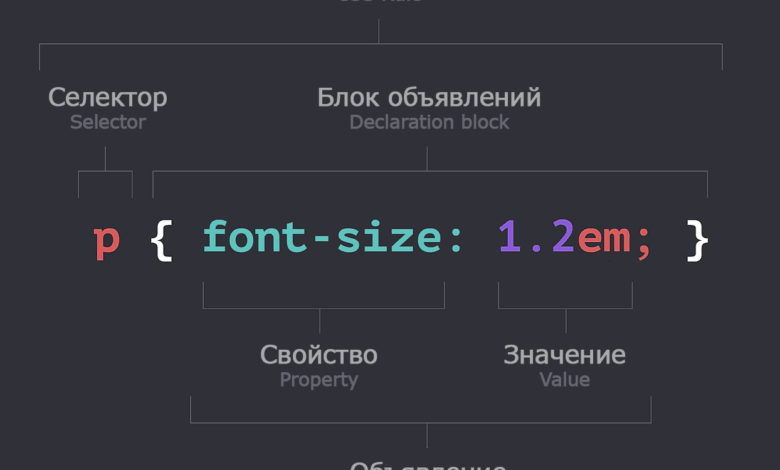Click the red em unit text
780x470 pixels.
[603, 240]
